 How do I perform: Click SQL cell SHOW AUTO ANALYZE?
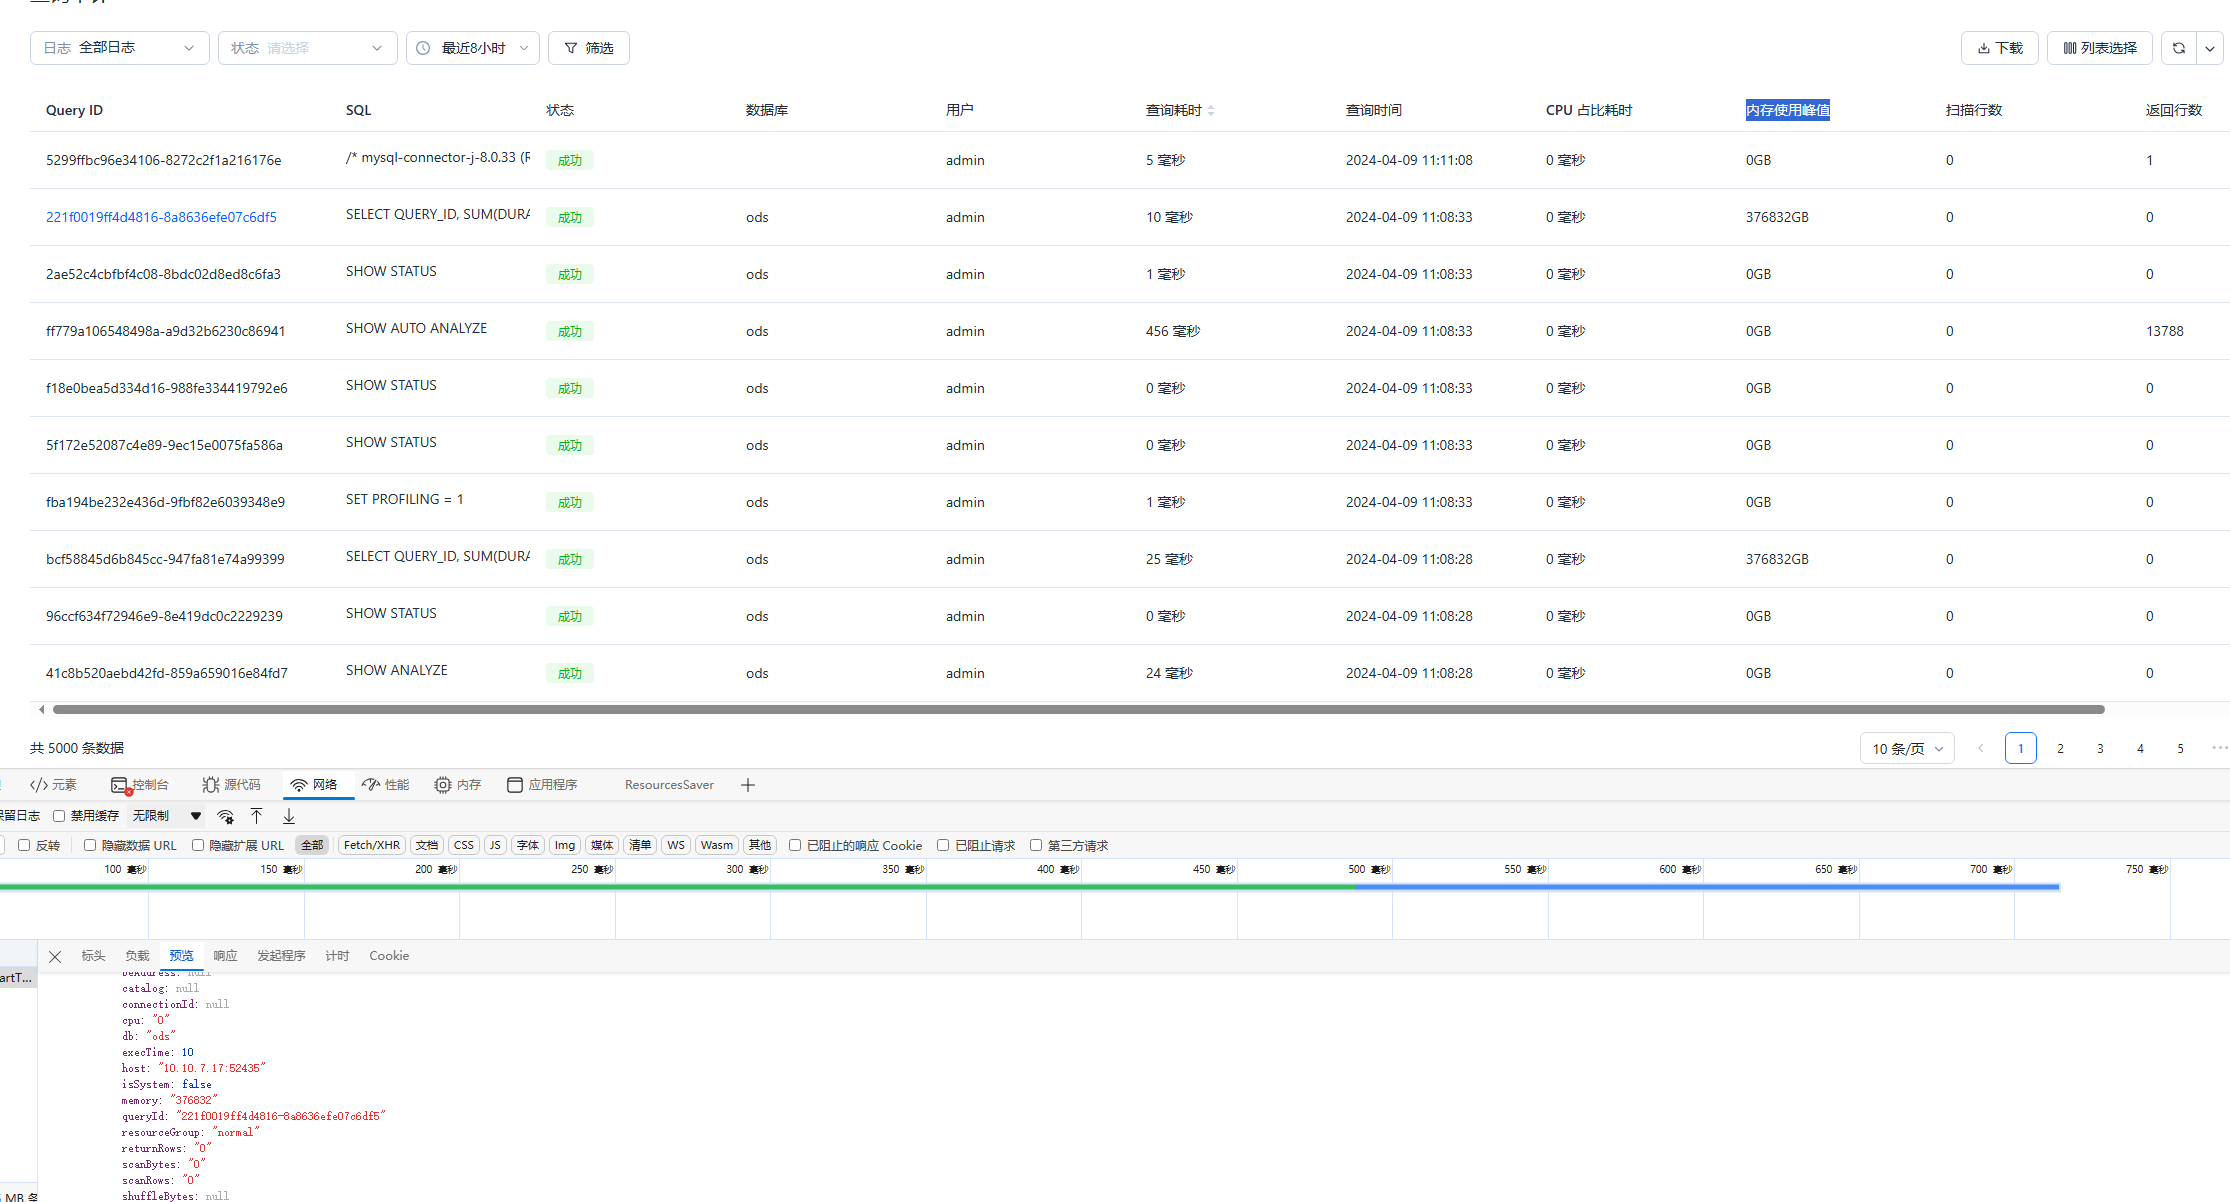point(416,328)
